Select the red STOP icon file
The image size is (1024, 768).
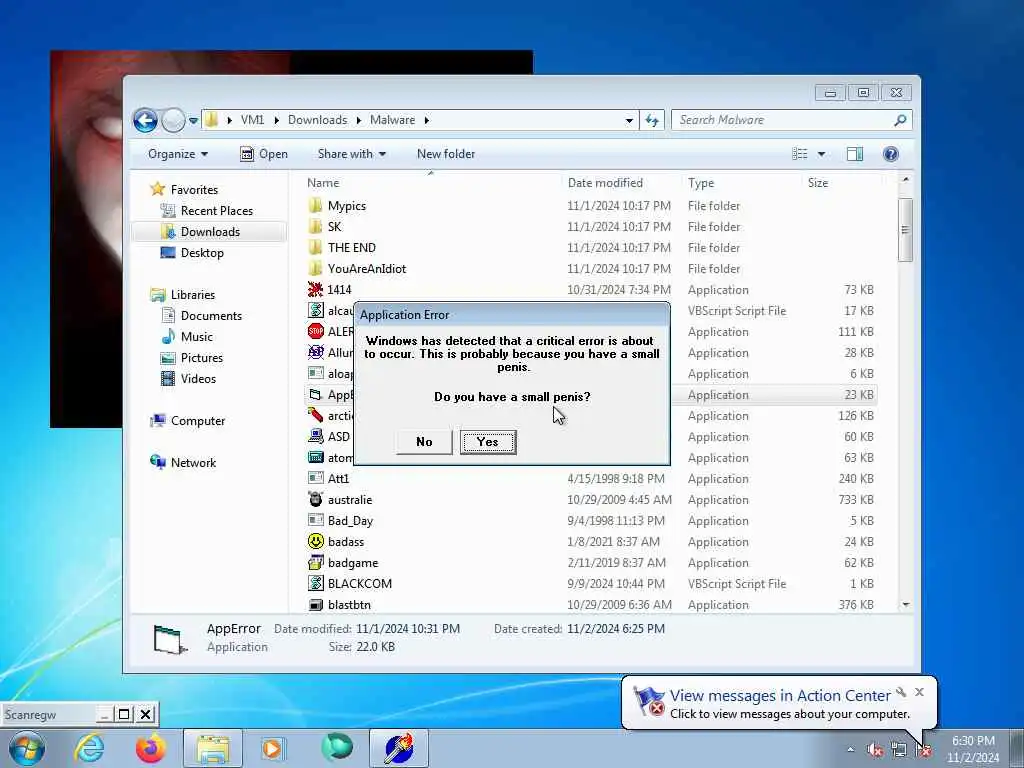coord(315,331)
